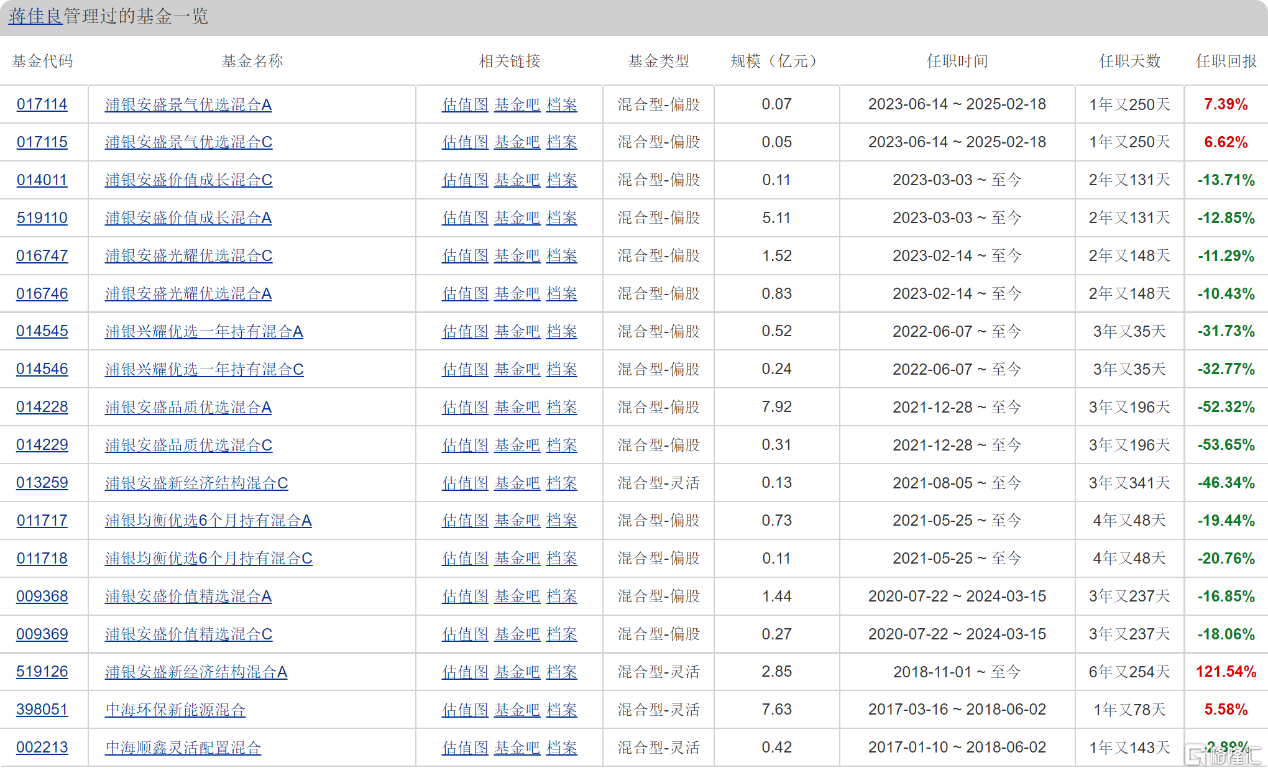Screen dimensions: 1268x773
Task: Open 浦银安盛价值成长混合C fund page
Action: click(188, 180)
